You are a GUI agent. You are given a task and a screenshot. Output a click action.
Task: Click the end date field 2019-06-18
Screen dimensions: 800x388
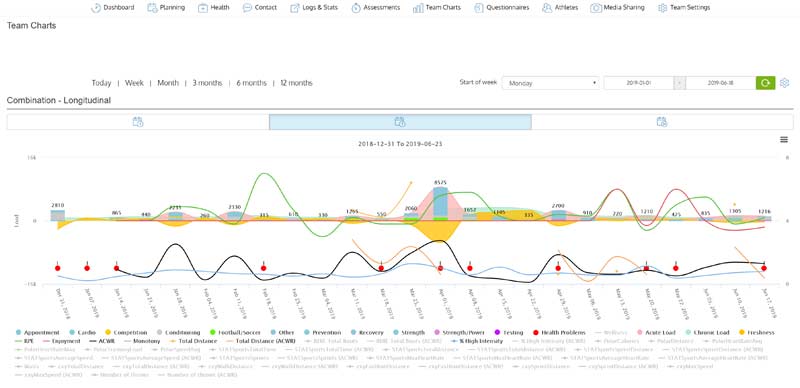coord(720,83)
